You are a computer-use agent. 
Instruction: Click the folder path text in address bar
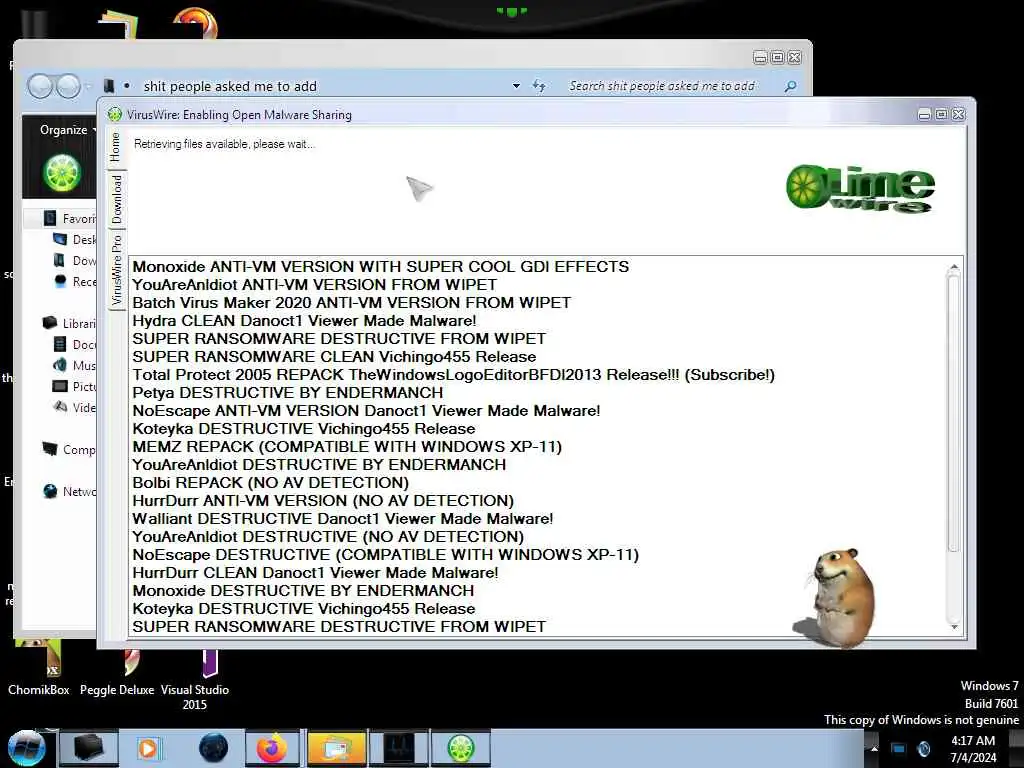coord(230,86)
